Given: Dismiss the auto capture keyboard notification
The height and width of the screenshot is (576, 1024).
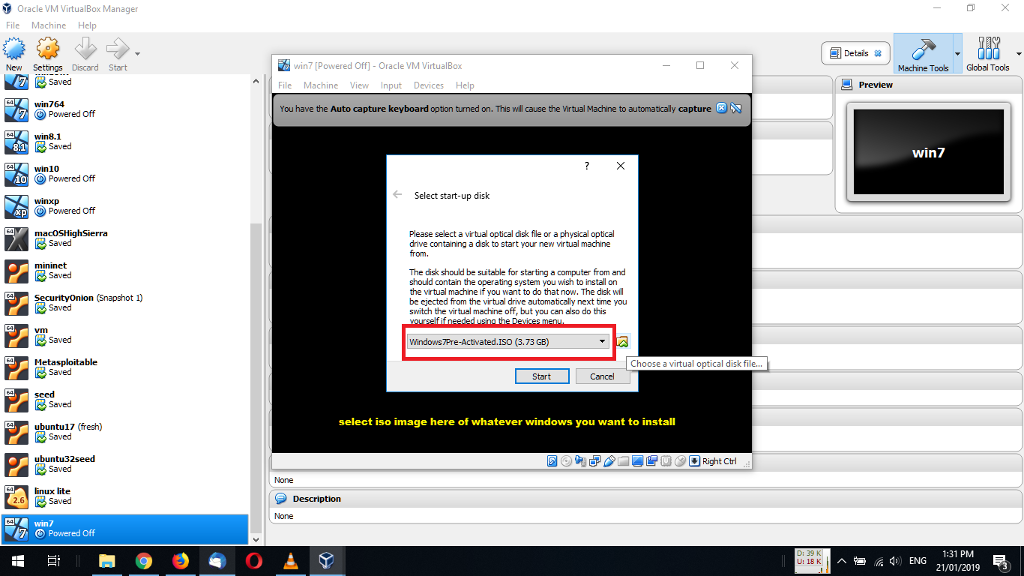Looking at the screenshot, I should click(x=721, y=108).
